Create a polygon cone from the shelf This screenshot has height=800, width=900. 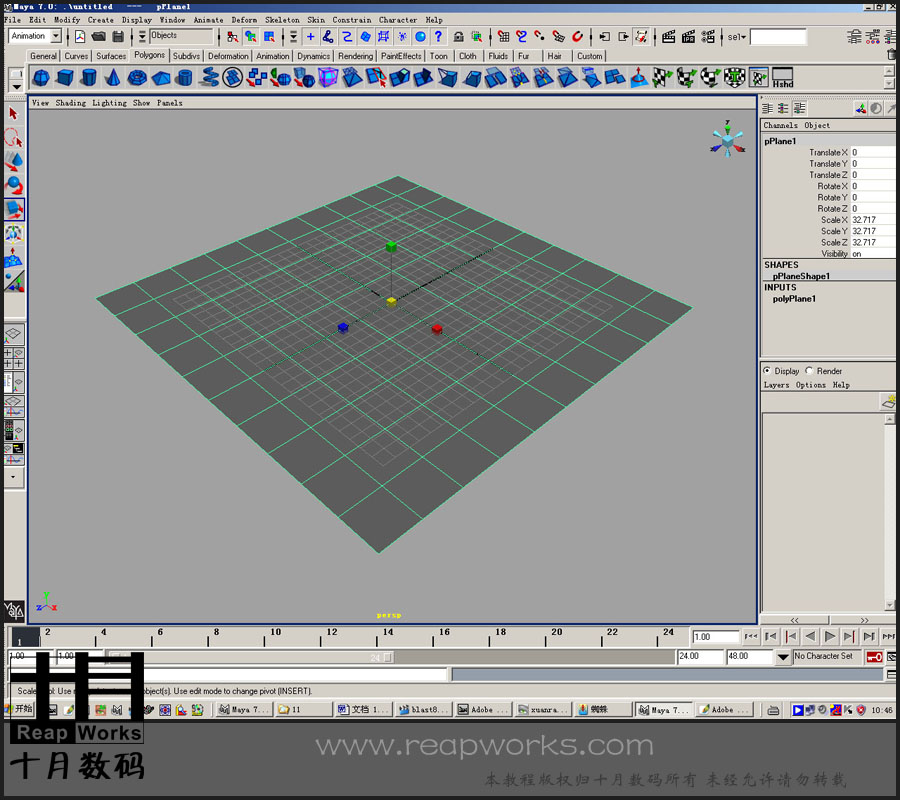point(113,77)
